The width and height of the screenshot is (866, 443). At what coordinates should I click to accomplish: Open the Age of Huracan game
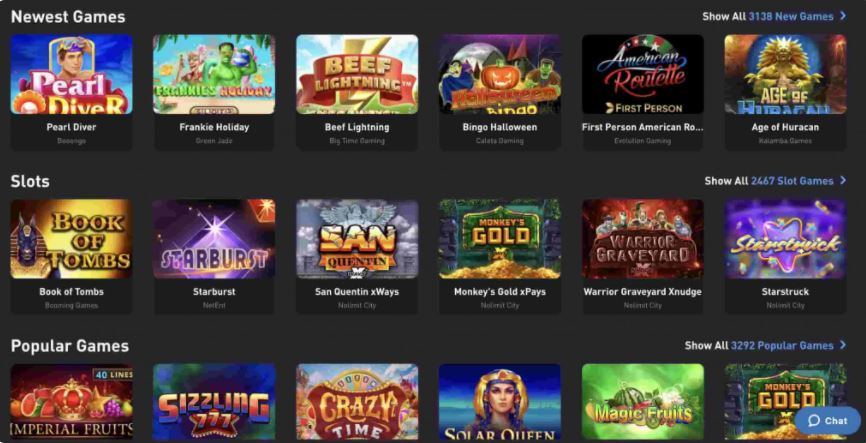click(785, 74)
